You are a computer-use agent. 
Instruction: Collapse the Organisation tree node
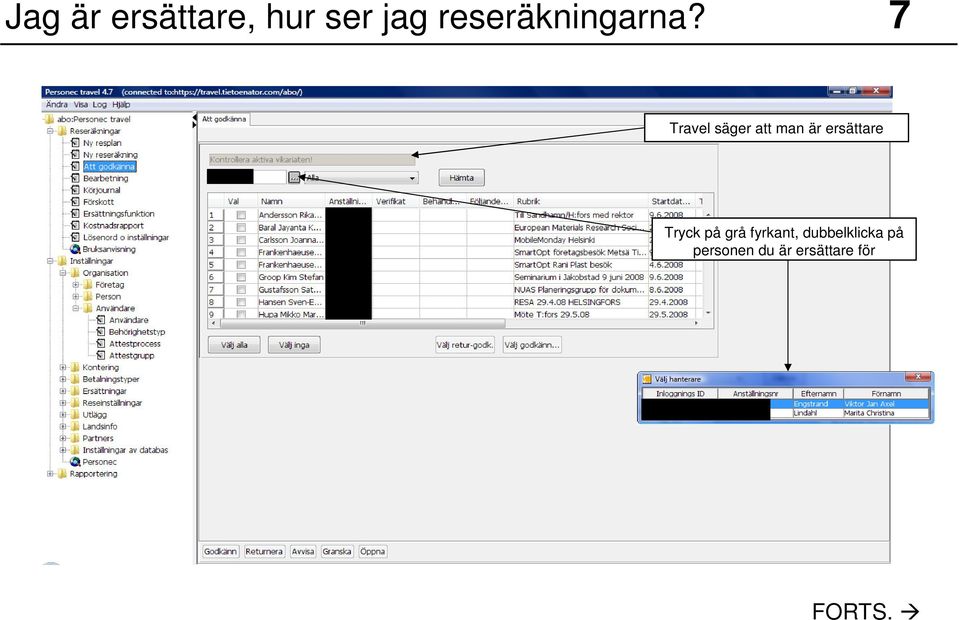coord(63,273)
